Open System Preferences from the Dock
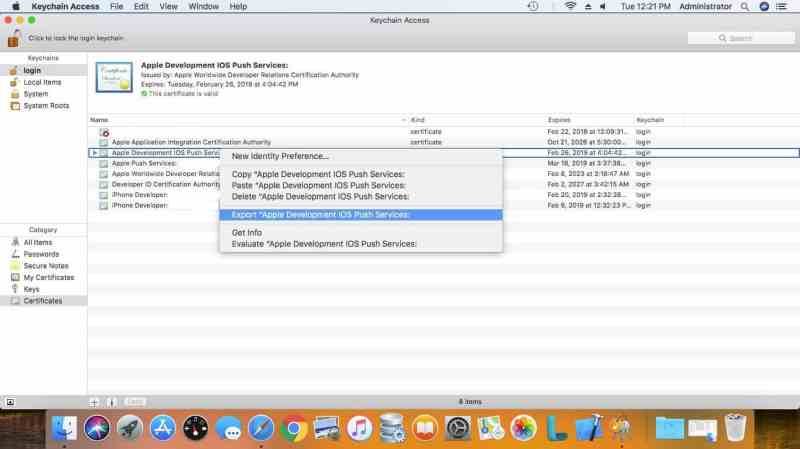Screen dimensions: 800x449 (458, 428)
